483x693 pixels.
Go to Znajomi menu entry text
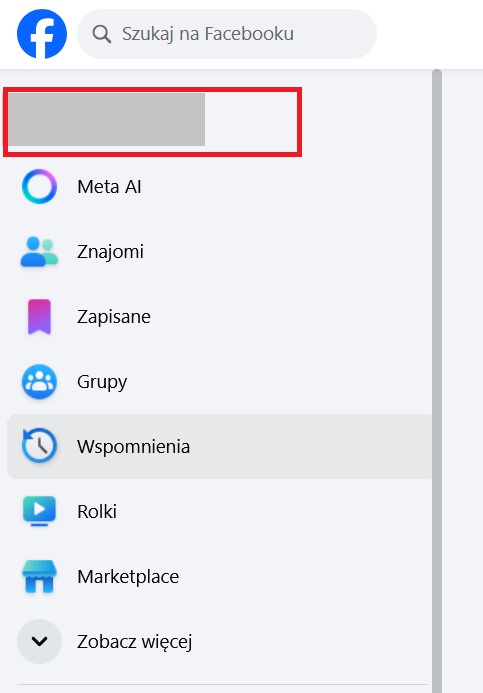pyautogui.click(x=110, y=252)
